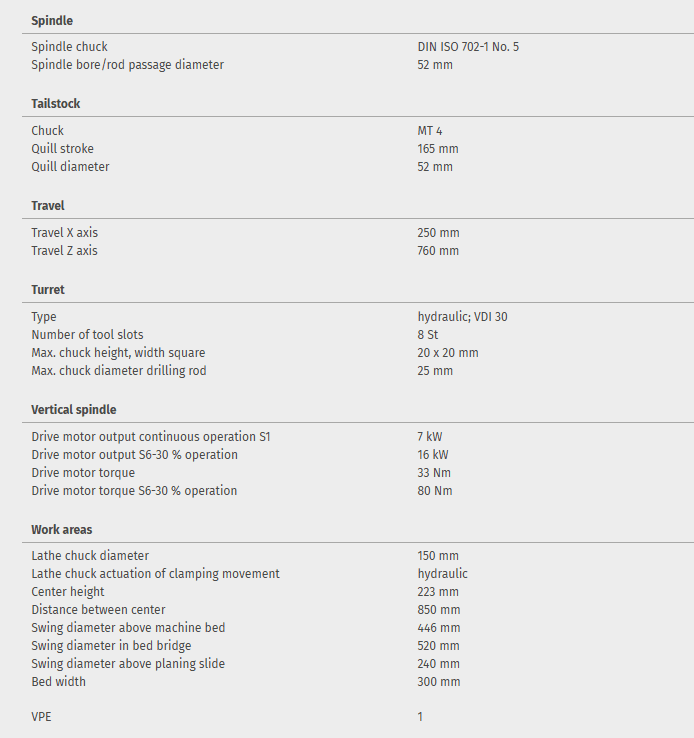
Task: Click the Tailstock section heading
Action: [x=56, y=104]
